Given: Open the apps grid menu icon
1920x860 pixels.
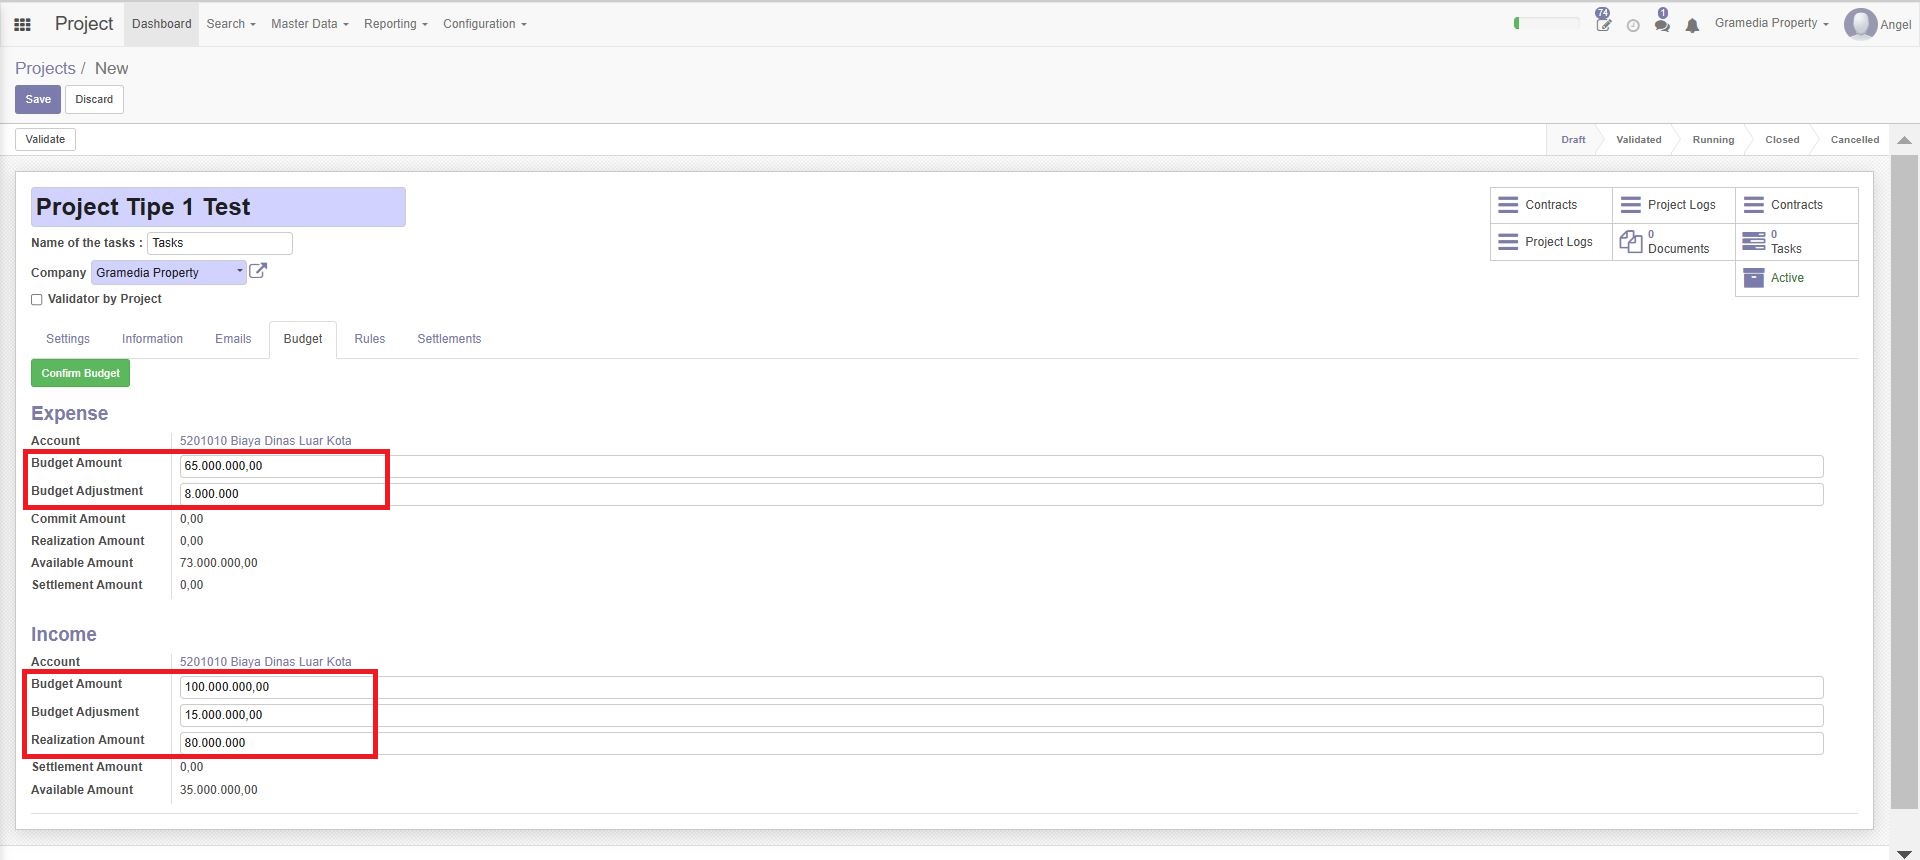Looking at the screenshot, I should (x=22, y=24).
